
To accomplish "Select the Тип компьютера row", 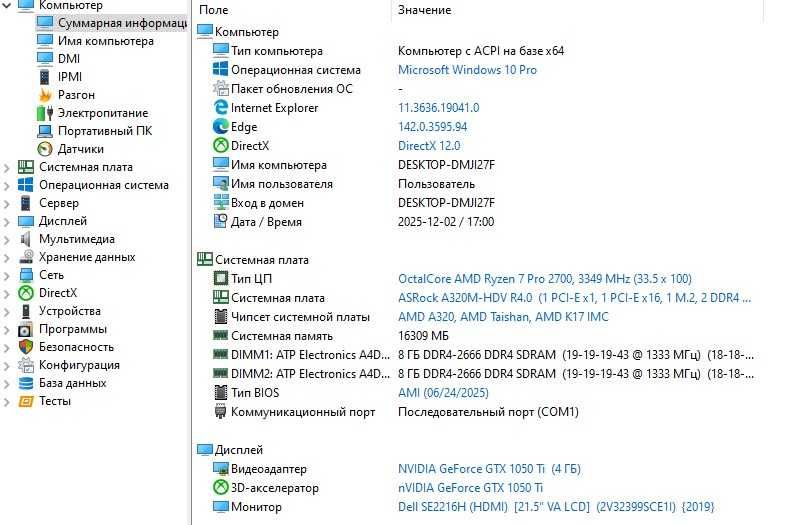I will tap(479, 51).
